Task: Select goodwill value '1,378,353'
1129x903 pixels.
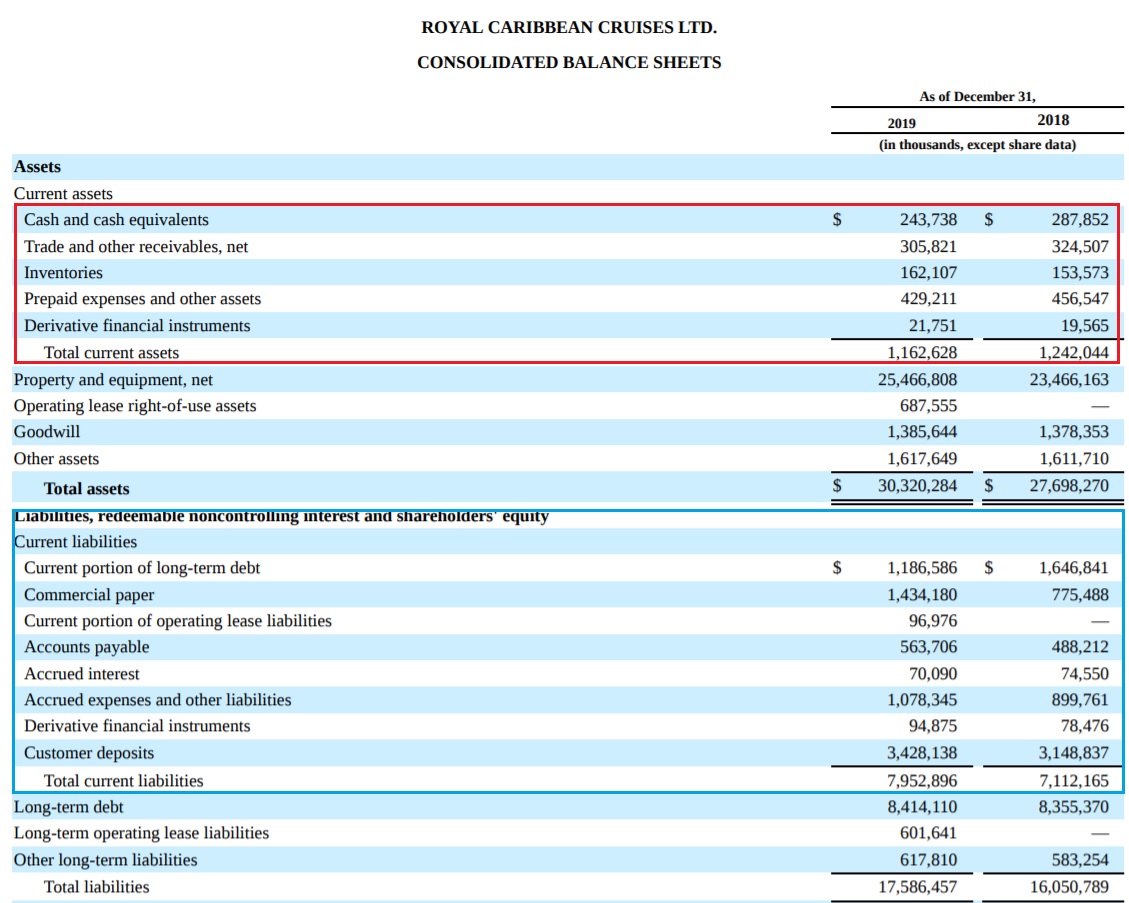Action: [x=1074, y=432]
